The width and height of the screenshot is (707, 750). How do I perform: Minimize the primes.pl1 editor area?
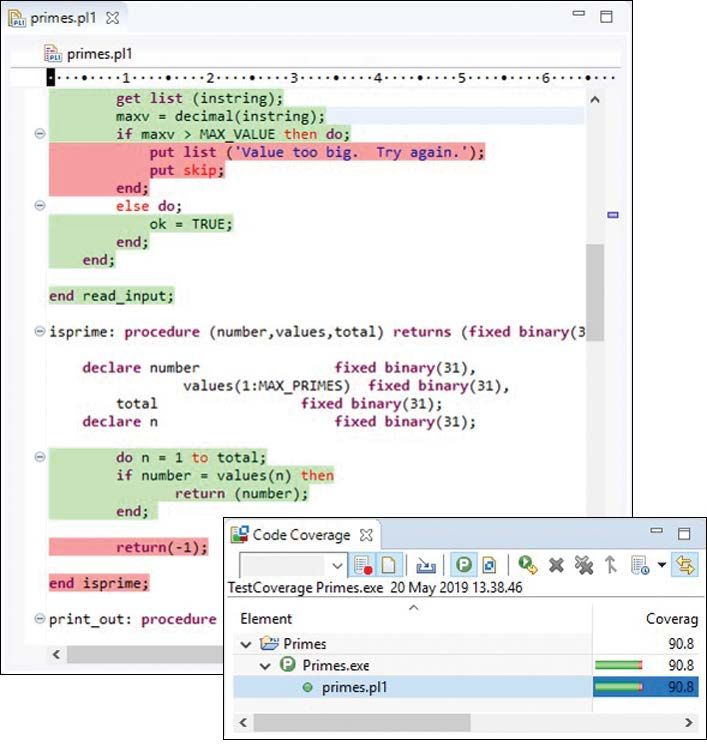pyautogui.click(x=579, y=13)
